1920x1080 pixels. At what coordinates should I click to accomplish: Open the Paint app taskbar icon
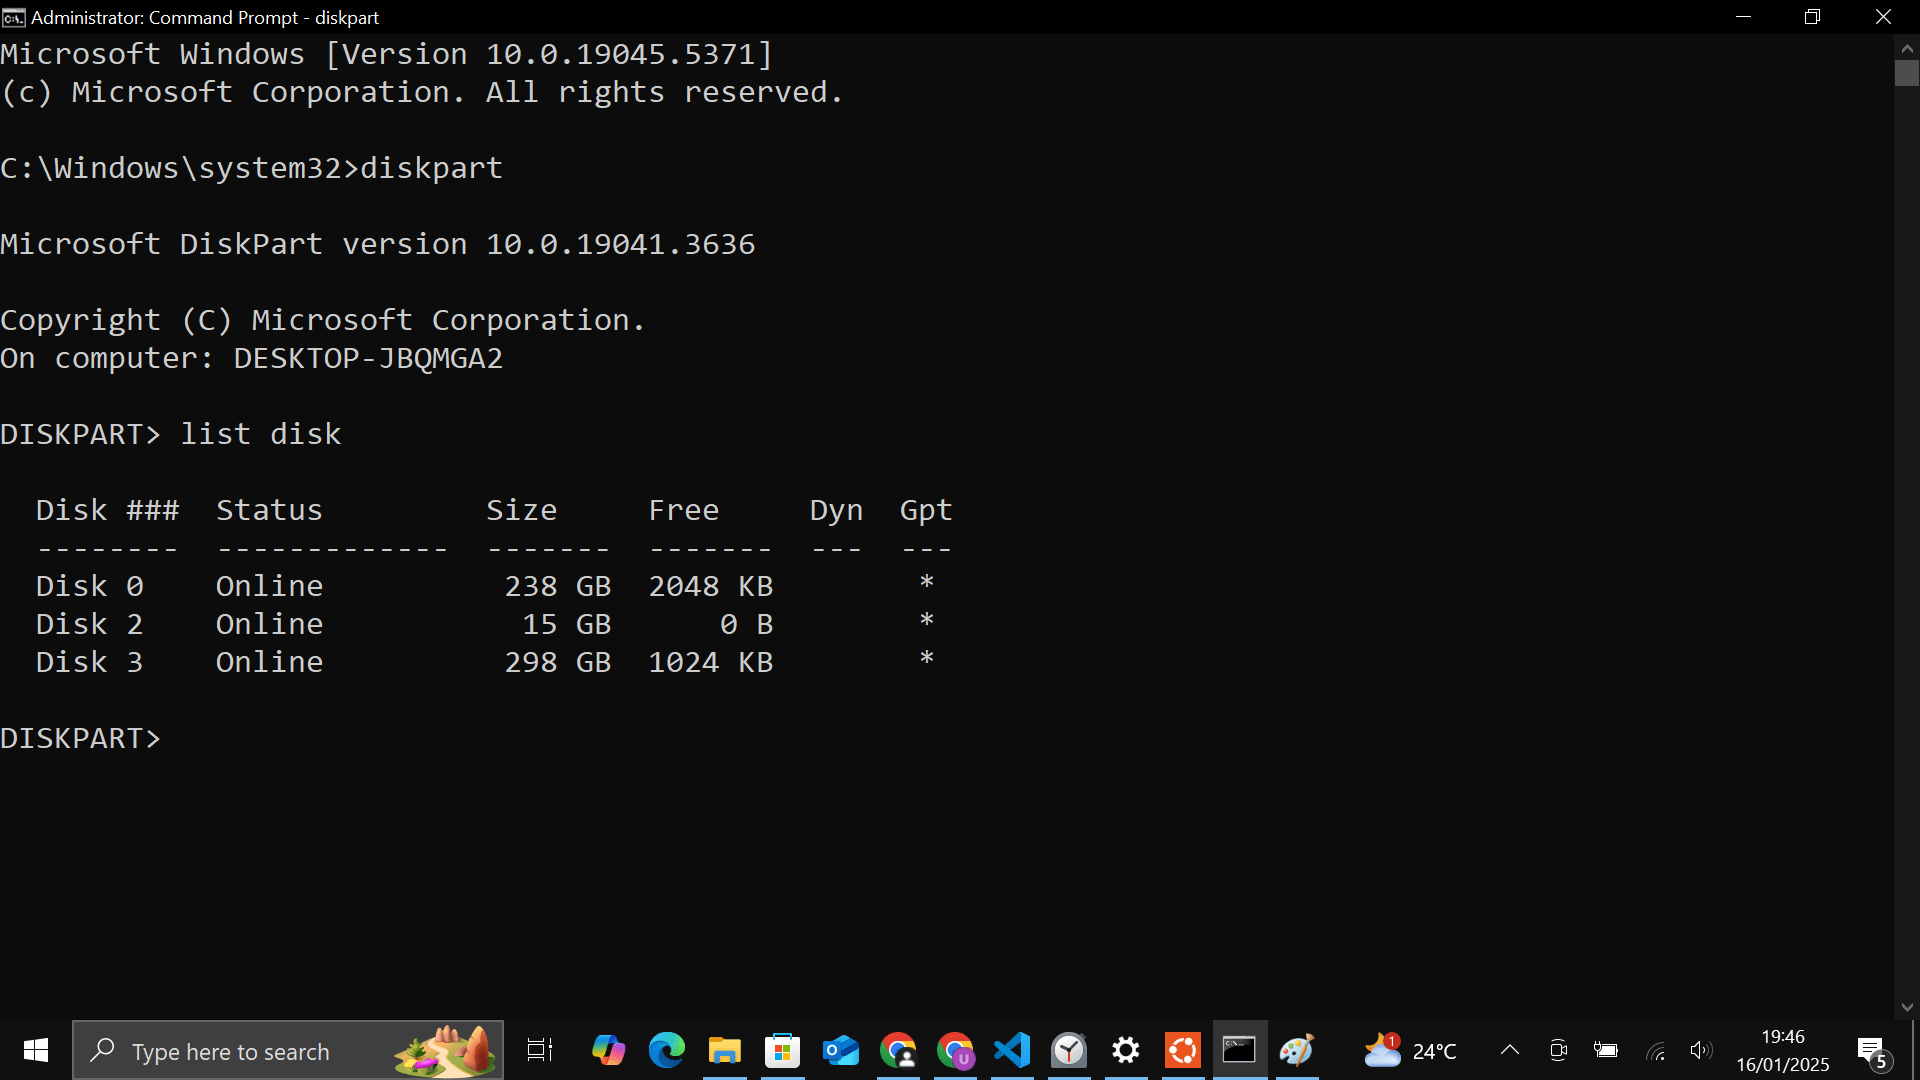pos(1297,1050)
